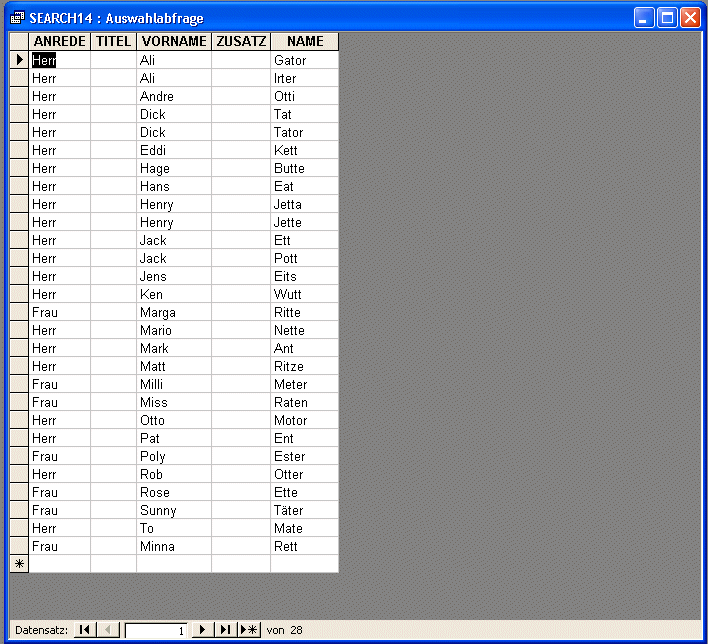Select the TITEL column header
Screen dimensions: 708x644
click(x=113, y=41)
